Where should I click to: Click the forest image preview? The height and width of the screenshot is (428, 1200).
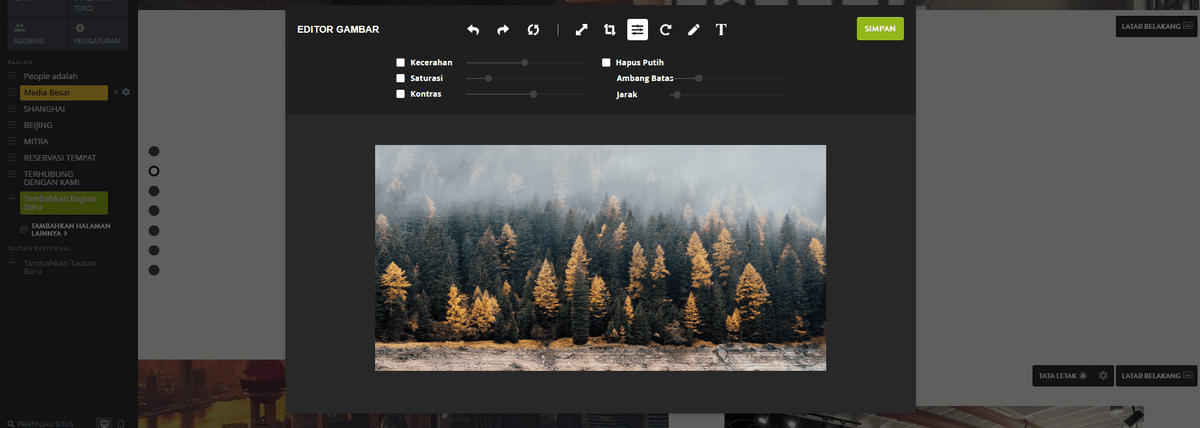[600, 258]
